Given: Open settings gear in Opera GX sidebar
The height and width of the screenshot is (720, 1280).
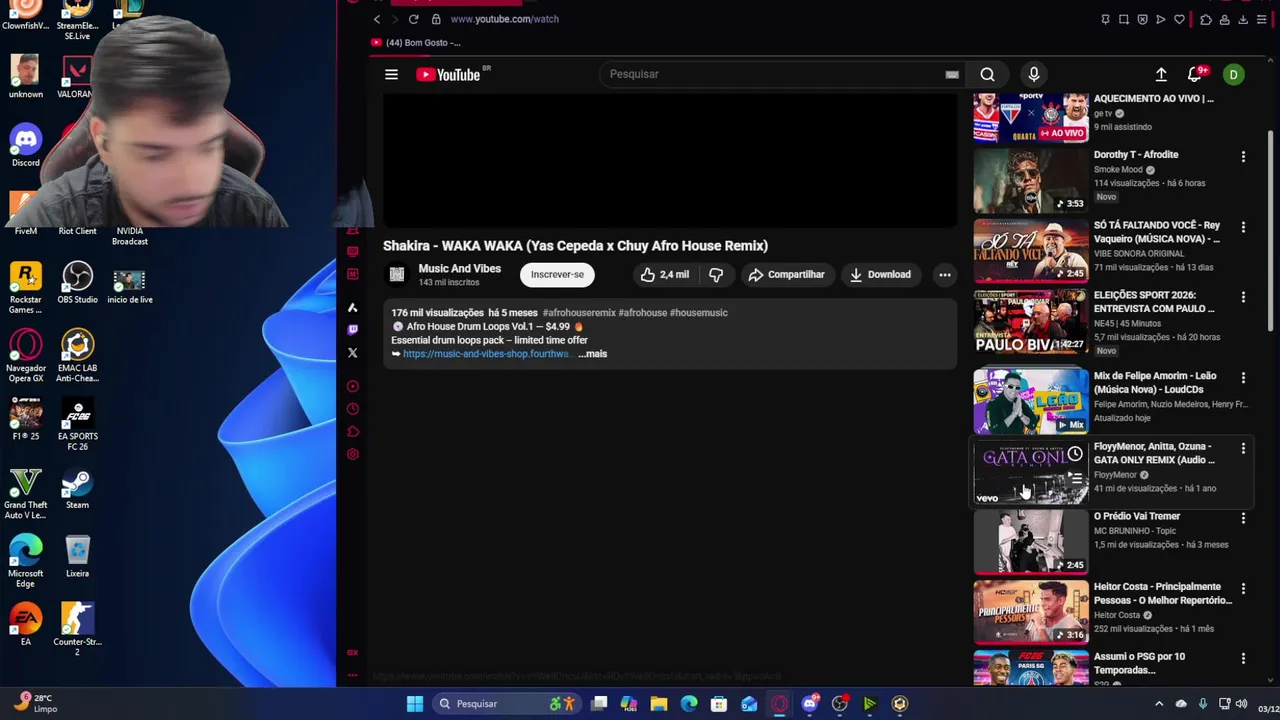Looking at the screenshot, I should (352, 454).
